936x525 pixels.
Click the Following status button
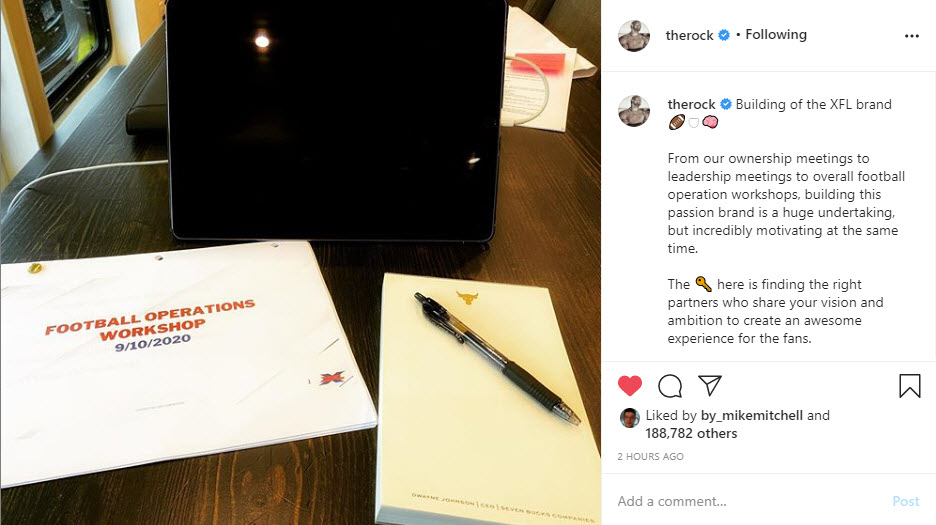pos(776,35)
